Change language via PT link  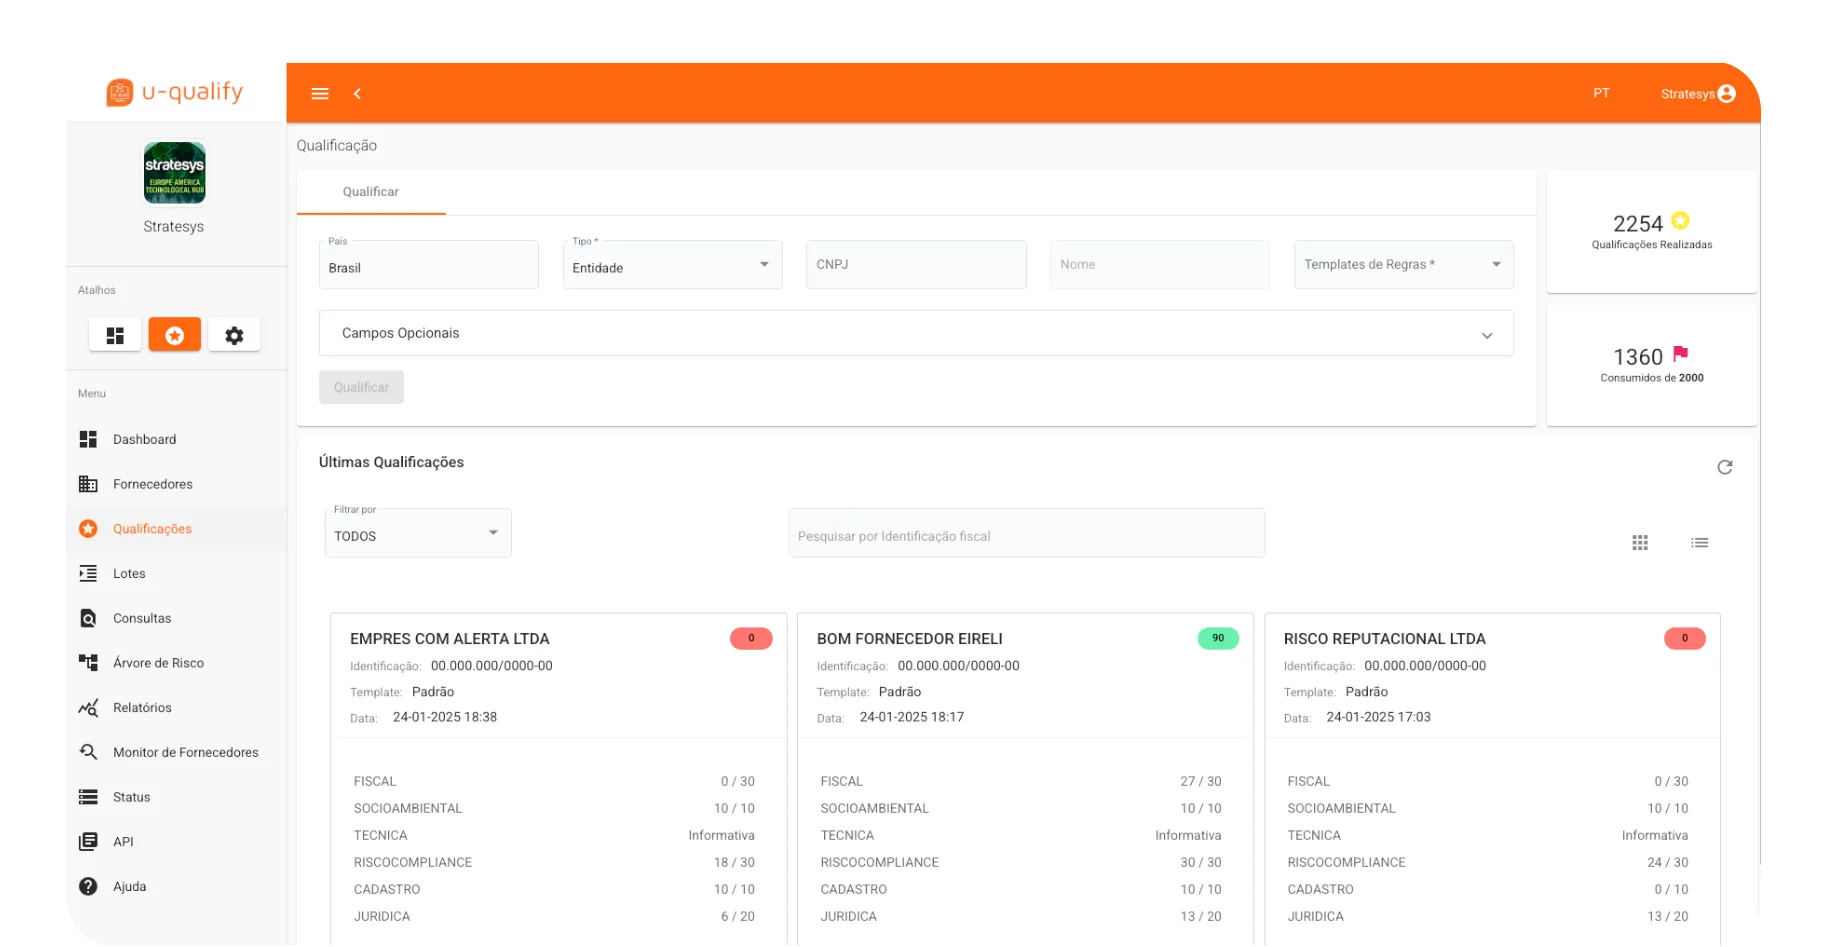click(x=1601, y=93)
